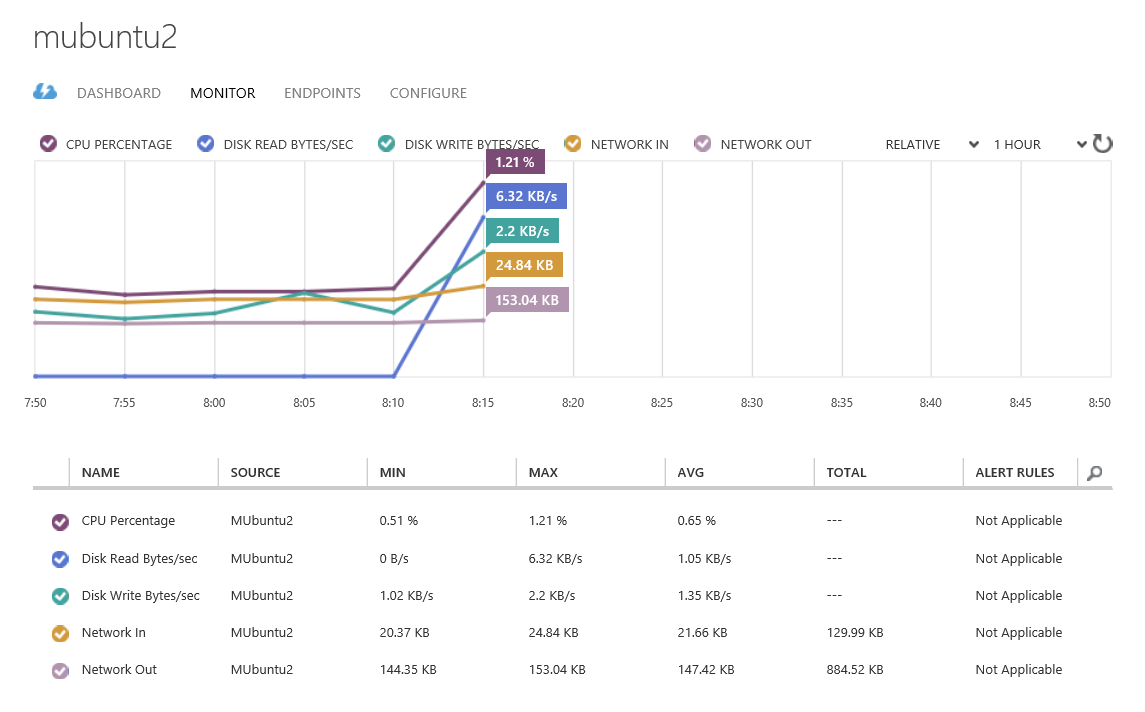The image size is (1145, 712).
Task: Go to the Configure tab
Action: (428, 93)
